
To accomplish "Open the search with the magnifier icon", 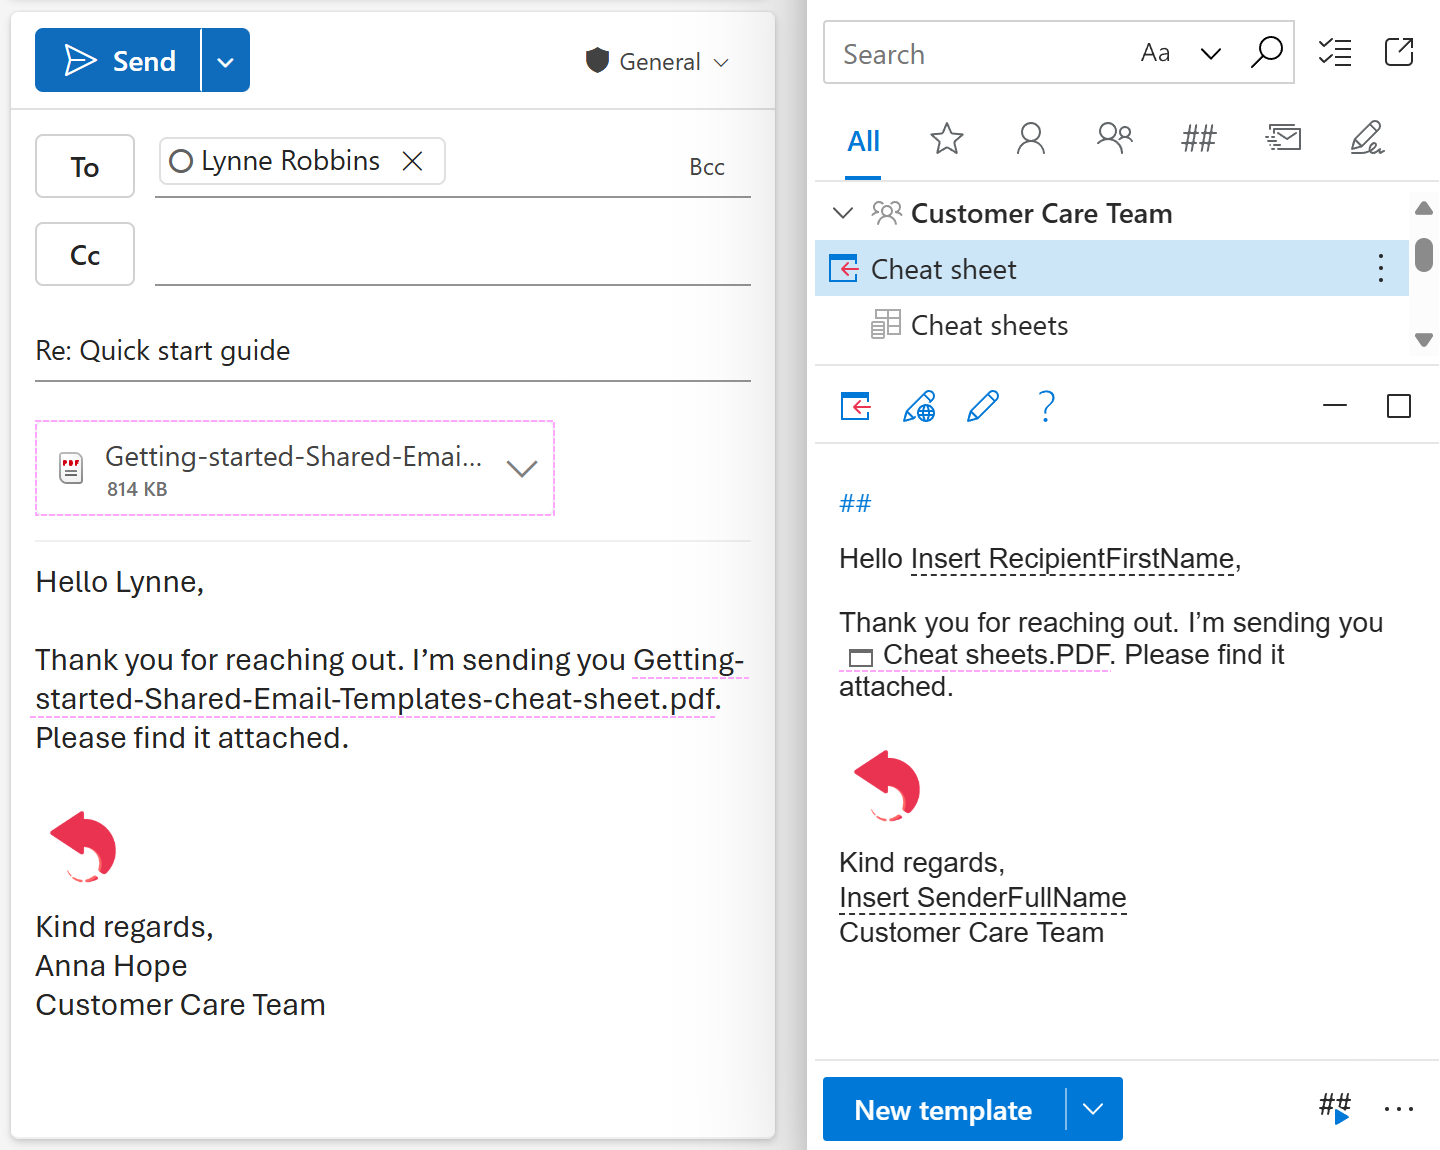I will [1267, 52].
